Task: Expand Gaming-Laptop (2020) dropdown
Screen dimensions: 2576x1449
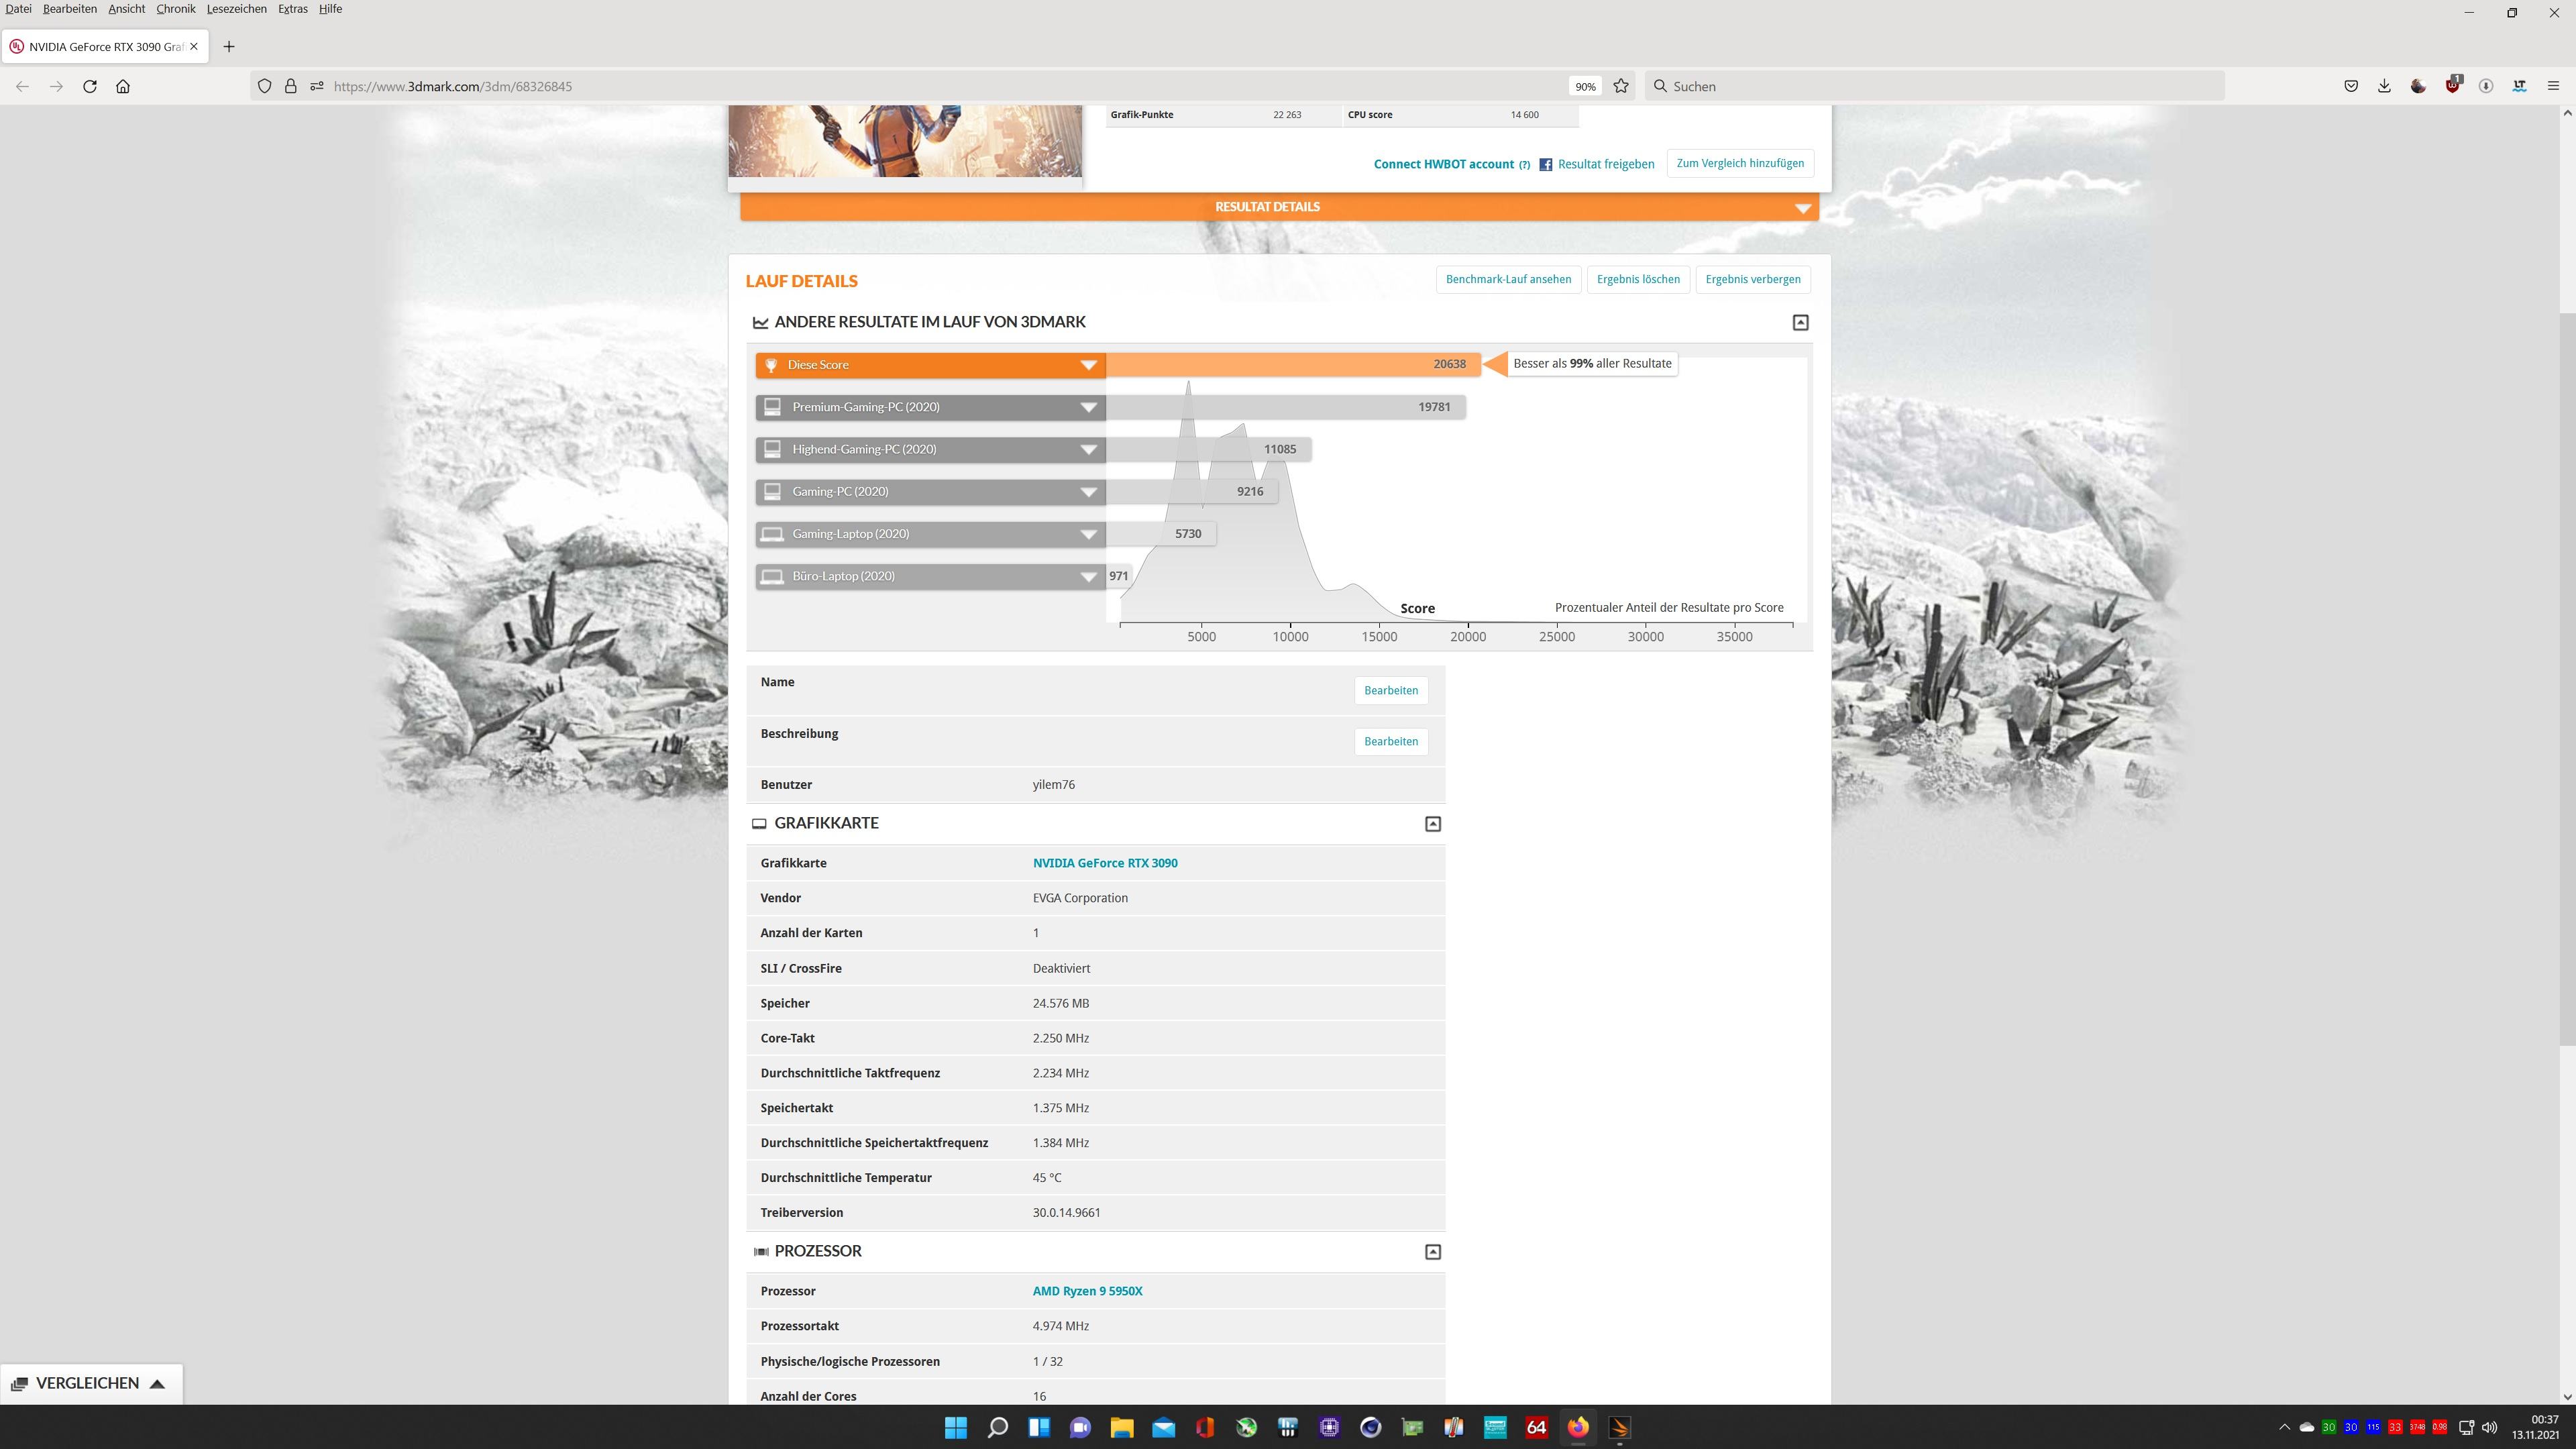Action: tap(1088, 534)
